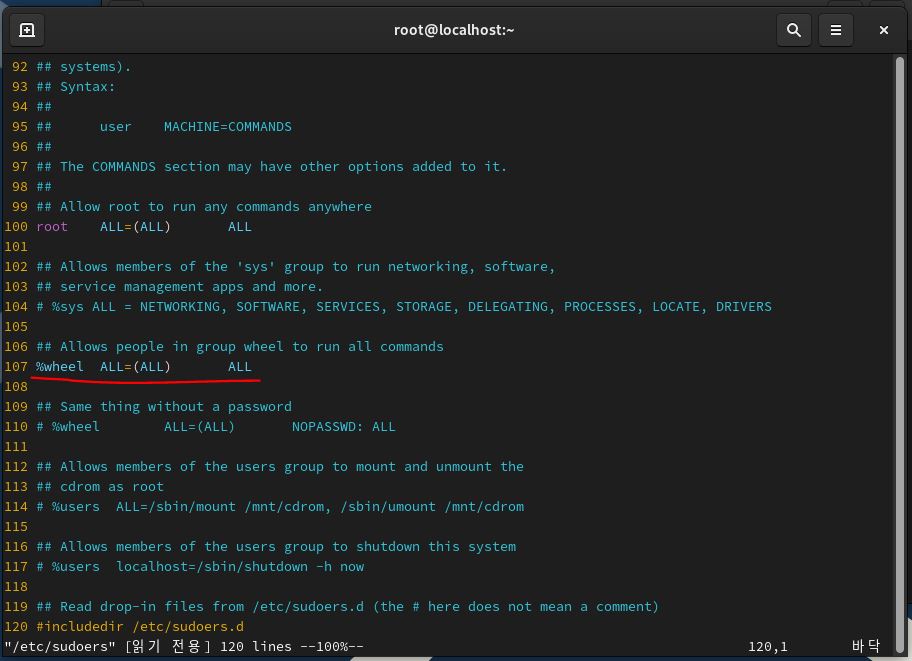
Task: Click the cursor position '120,1' indicator
Action: point(768,646)
